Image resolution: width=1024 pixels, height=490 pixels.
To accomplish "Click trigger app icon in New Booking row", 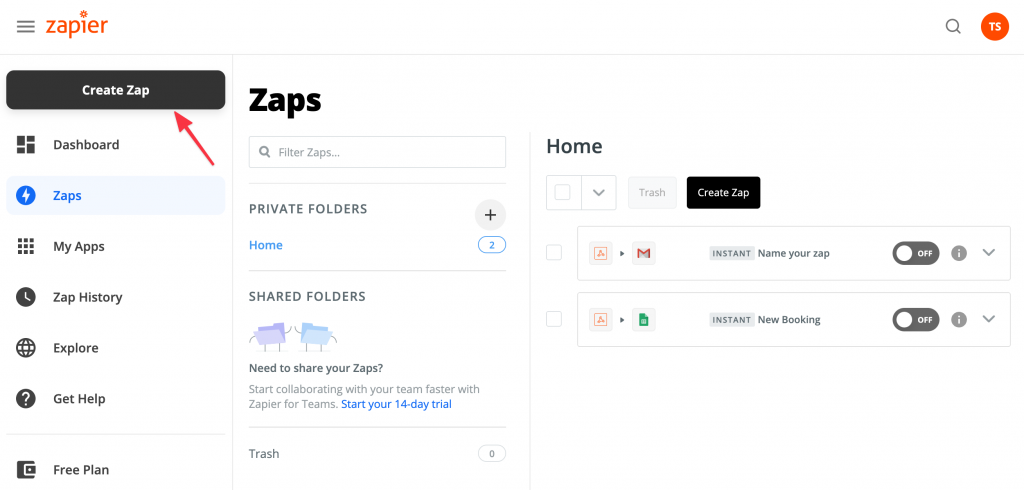I will pyautogui.click(x=601, y=319).
